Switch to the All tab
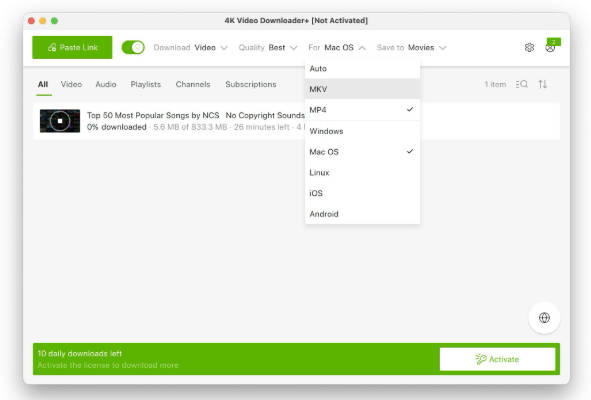 (x=43, y=84)
